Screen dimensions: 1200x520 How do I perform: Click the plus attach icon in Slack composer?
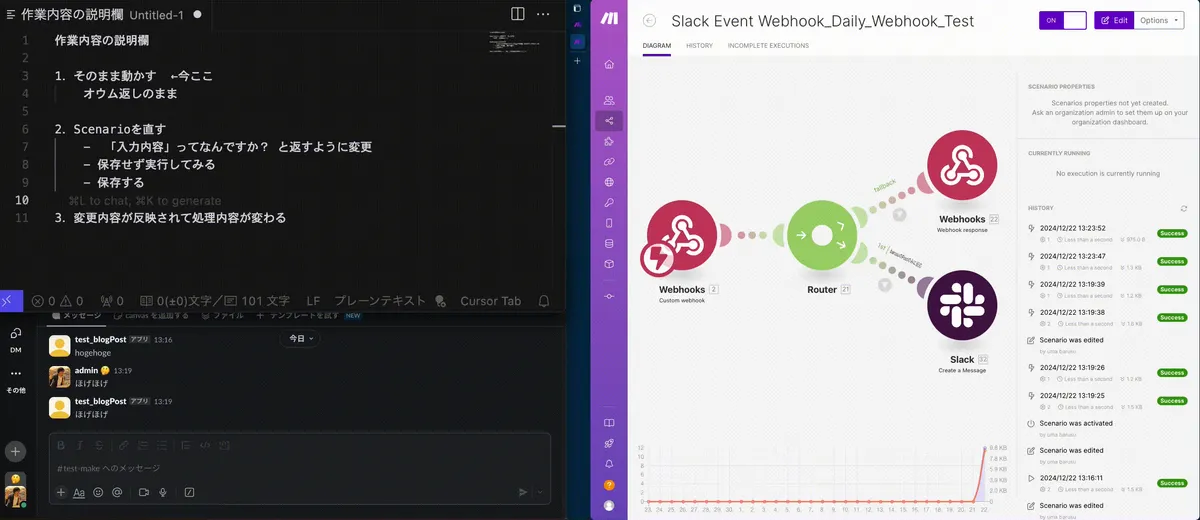coord(61,492)
